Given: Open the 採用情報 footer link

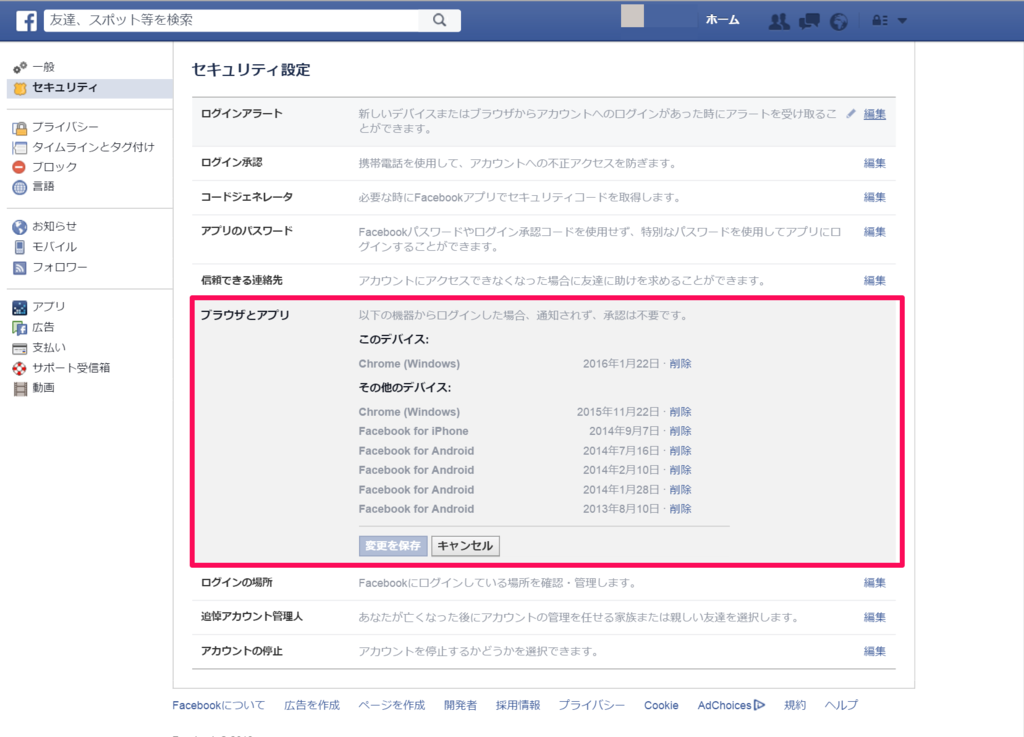Looking at the screenshot, I should (518, 705).
